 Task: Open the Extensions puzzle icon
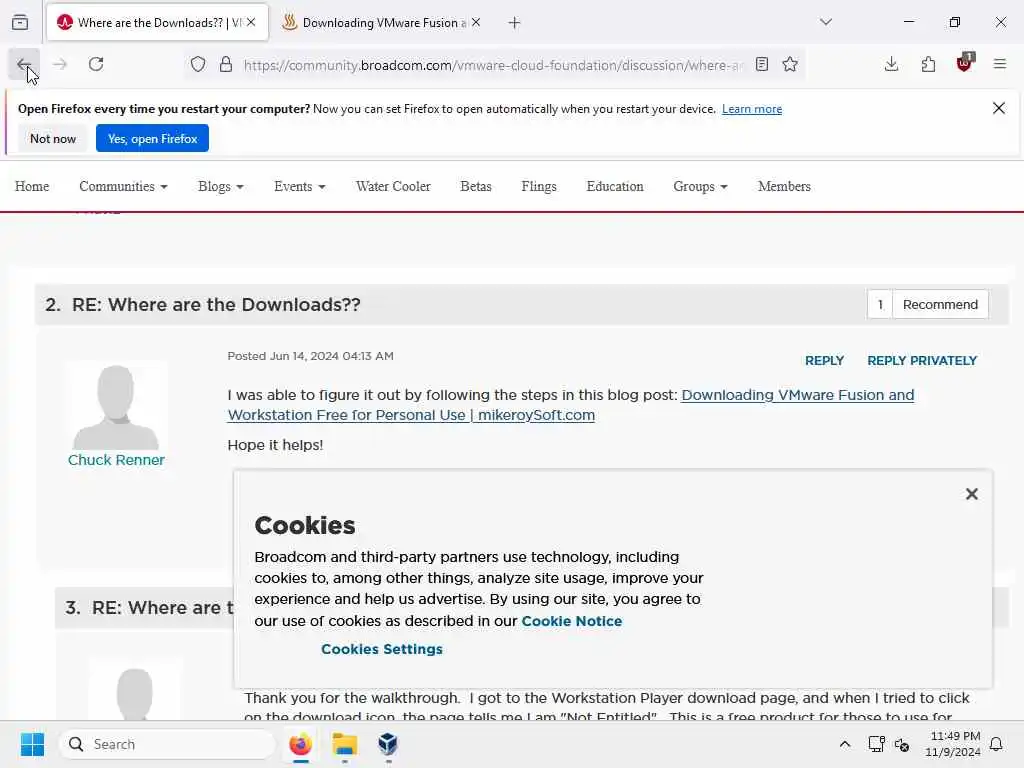pyautogui.click(x=928, y=64)
